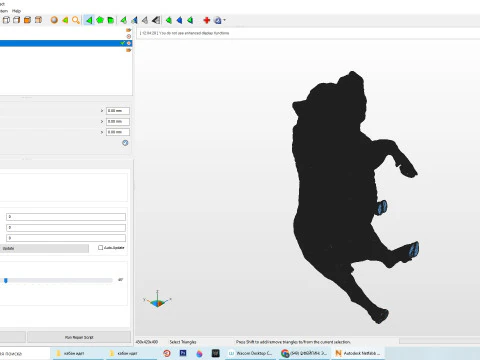The image size is (480, 360).
Task: Click the orange sphere toolbar icon
Action: (54, 20)
